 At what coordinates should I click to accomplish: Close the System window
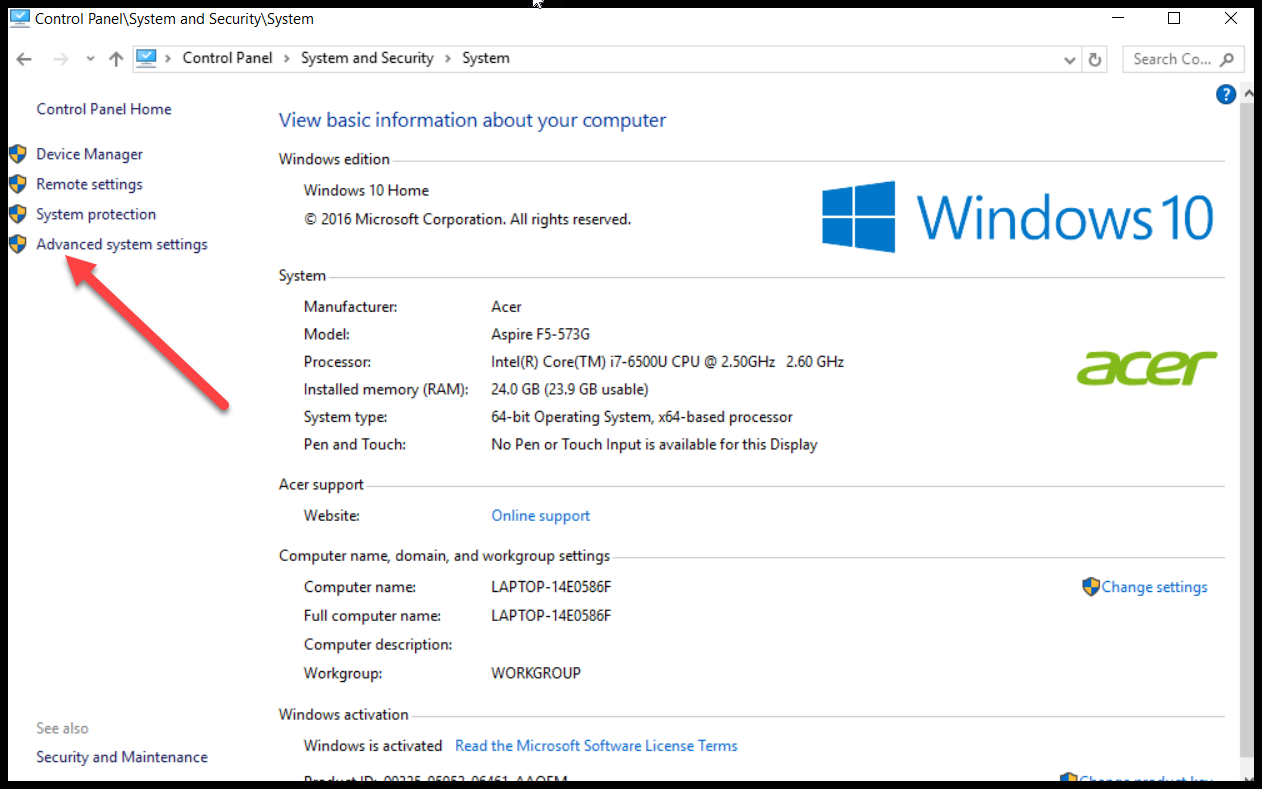pyautogui.click(x=1231, y=18)
